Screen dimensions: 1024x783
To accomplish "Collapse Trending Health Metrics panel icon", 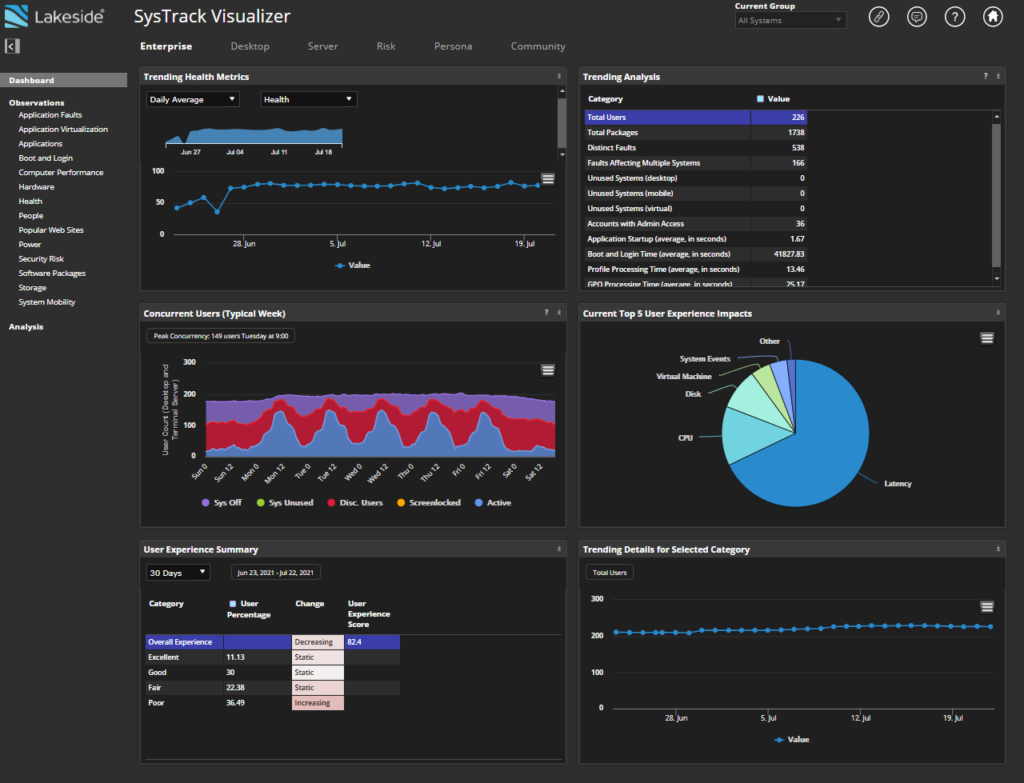I will pyautogui.click(x=559, y=76).
